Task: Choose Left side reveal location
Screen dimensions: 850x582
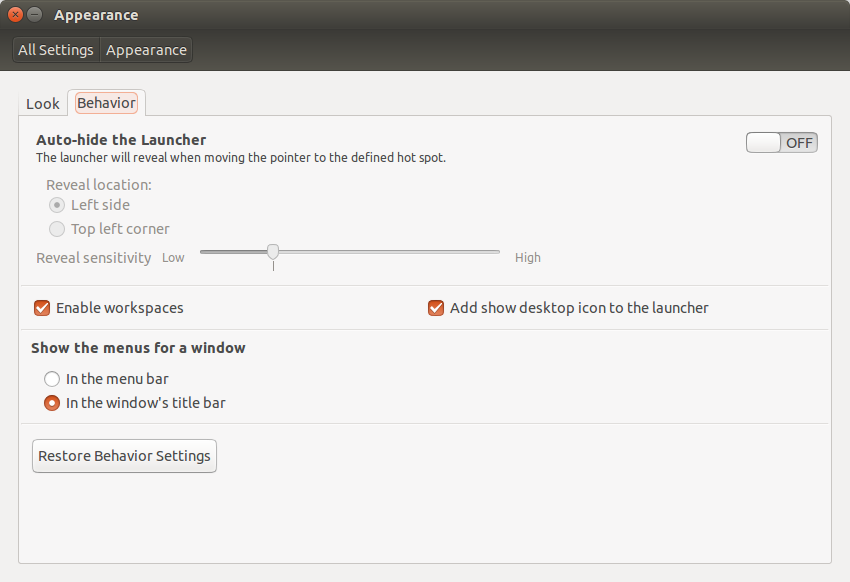Action: pos(58,205)
